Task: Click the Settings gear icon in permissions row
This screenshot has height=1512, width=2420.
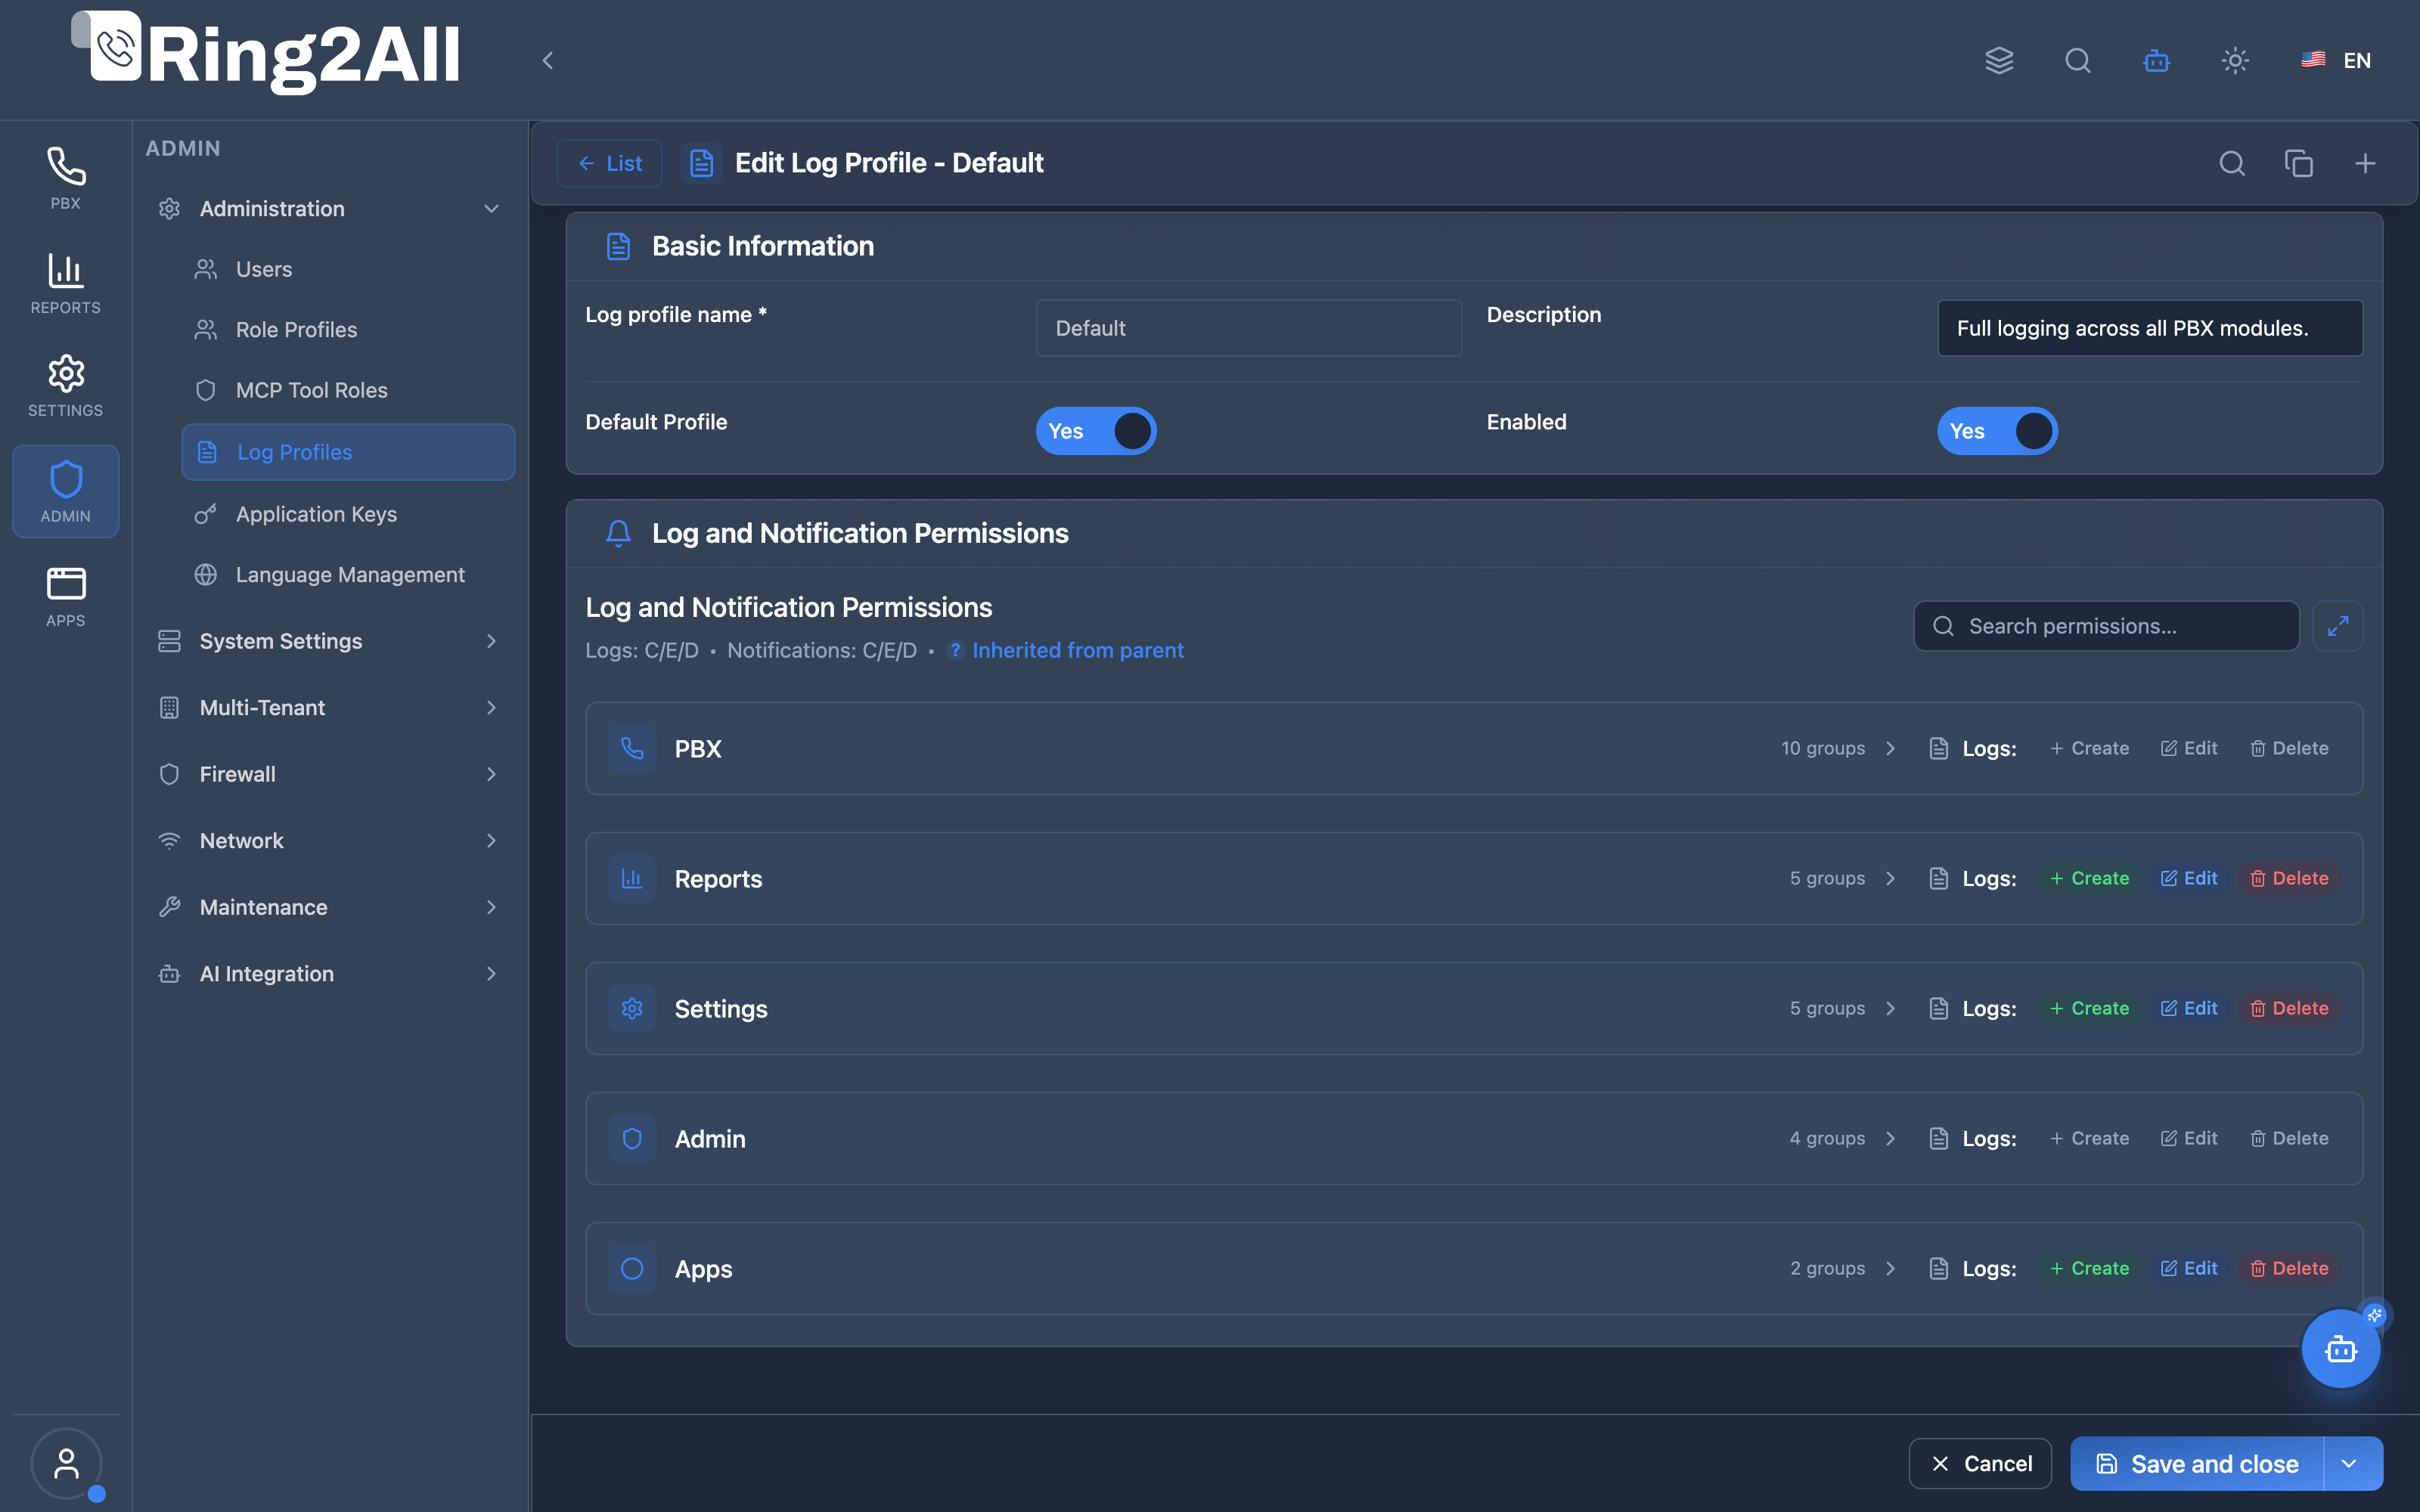Action: [632, 1008]
